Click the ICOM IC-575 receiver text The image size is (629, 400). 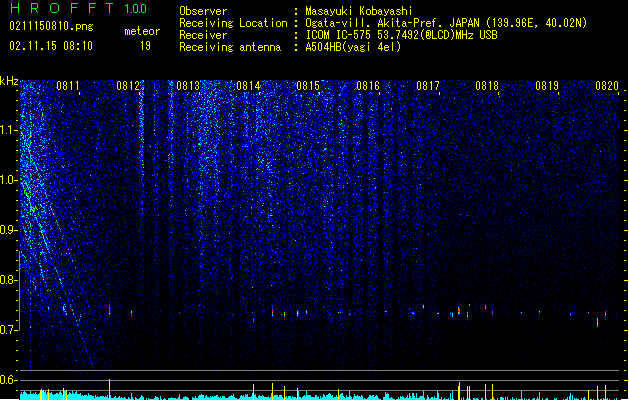pyautogui.click(x=401, y=35)
